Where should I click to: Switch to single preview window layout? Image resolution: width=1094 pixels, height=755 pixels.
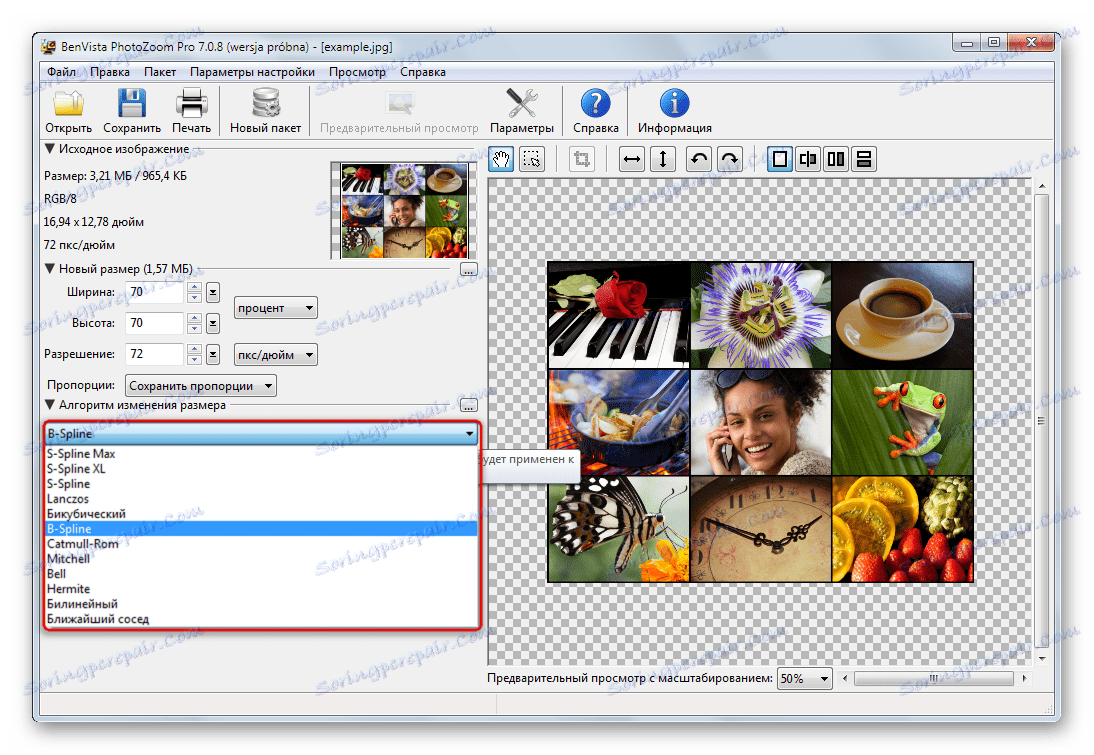pos(779,159)
